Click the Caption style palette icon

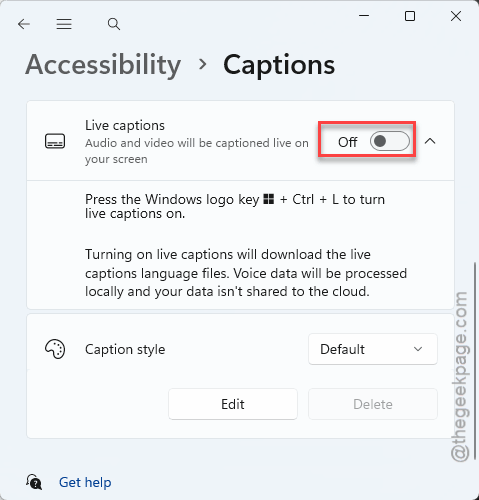[55, 349]
